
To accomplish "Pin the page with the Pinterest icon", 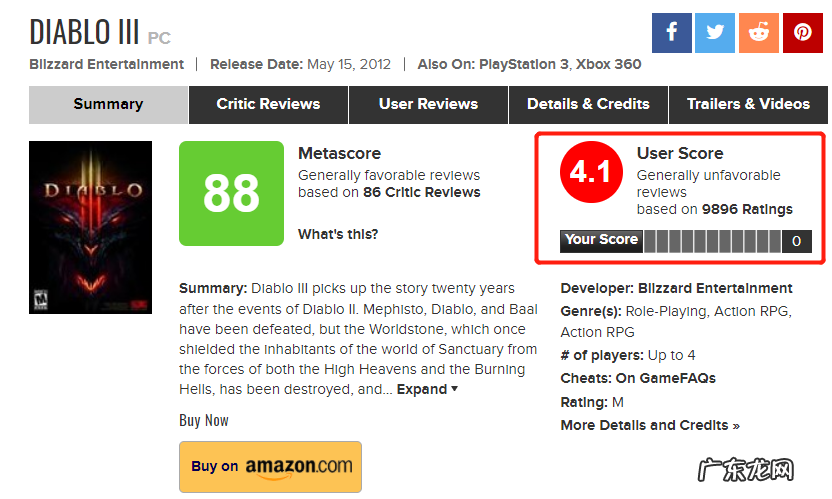I will (x=803, y=32).
